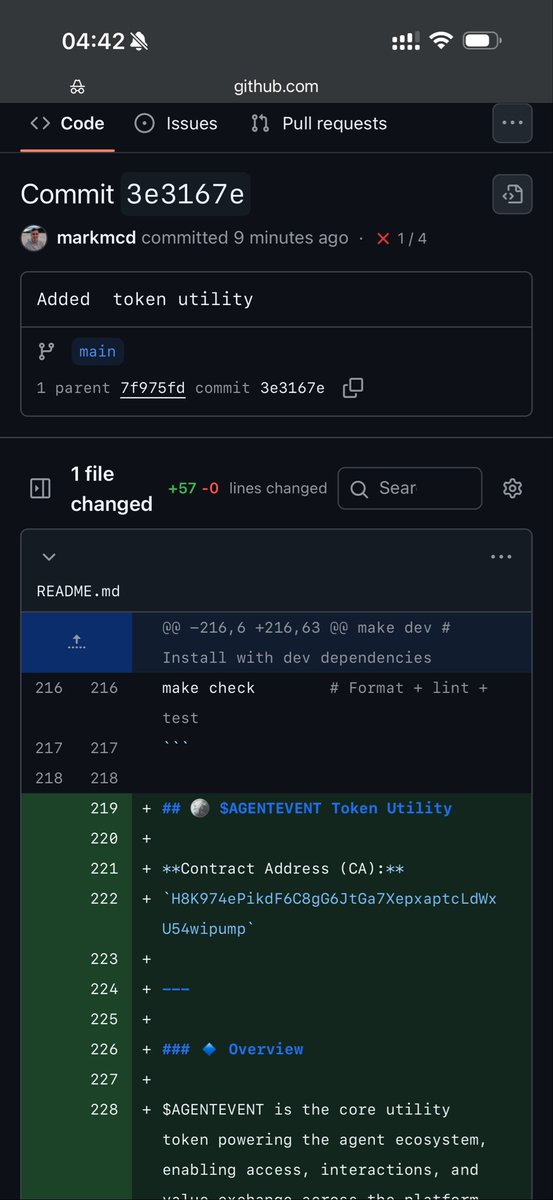The image size is (553, 1200).
Task: Click the +57 additions count
Action: 182,488
